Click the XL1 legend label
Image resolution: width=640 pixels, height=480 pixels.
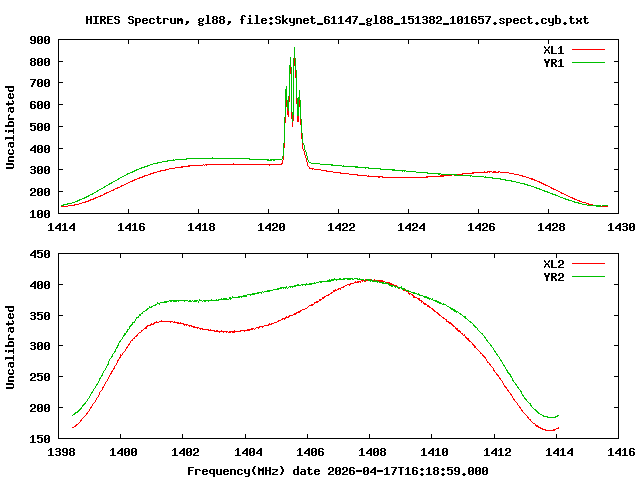pos(553,50)
